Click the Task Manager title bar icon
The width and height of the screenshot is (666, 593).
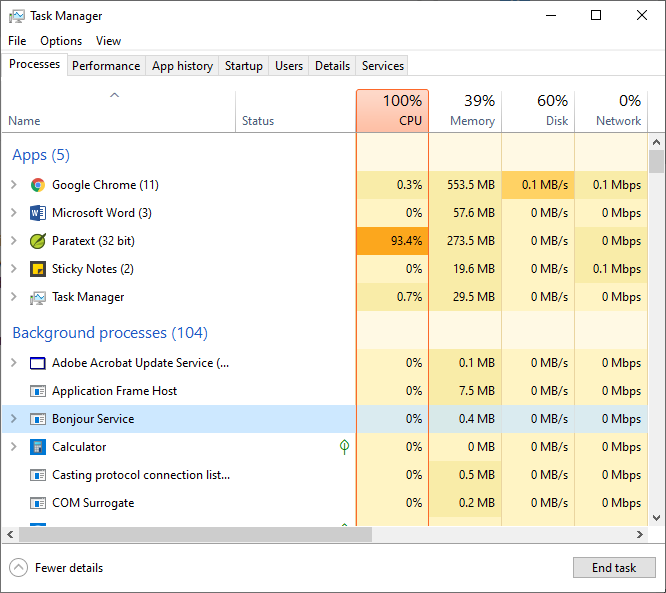(x=17, y=16)
